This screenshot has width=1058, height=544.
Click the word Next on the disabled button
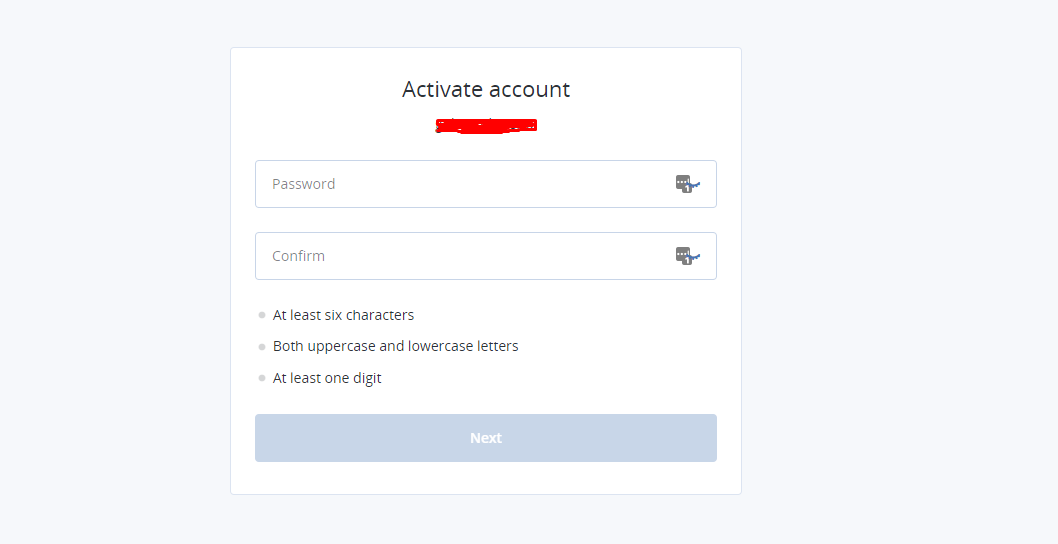486,438
